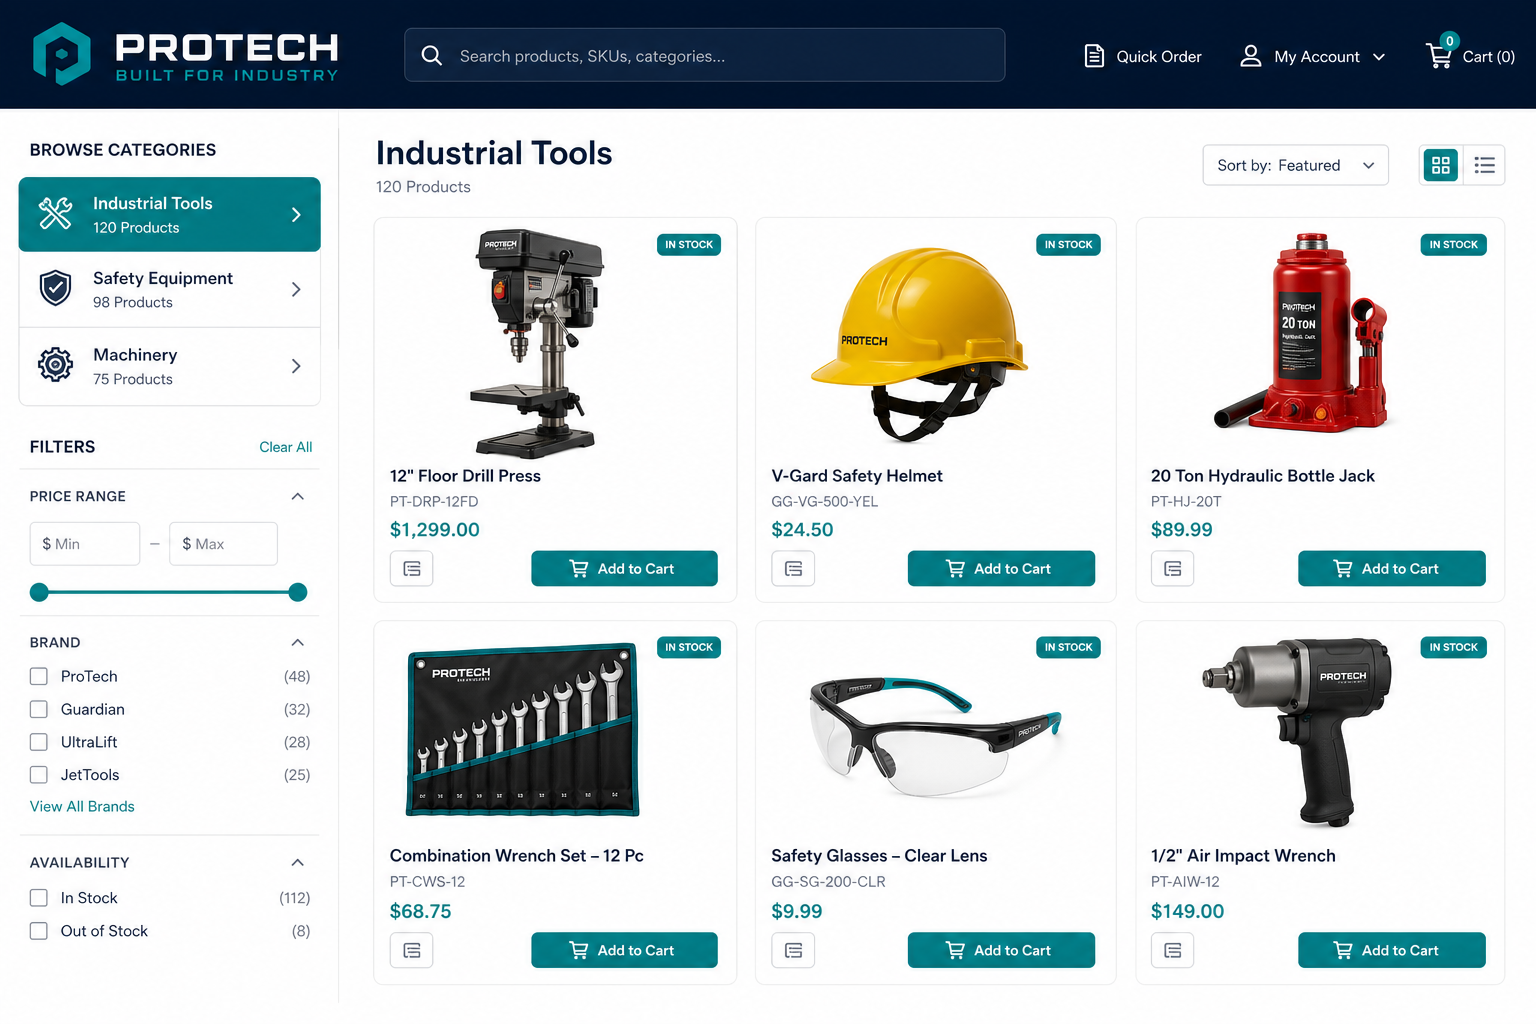Viewport: 1536px width, 1024px height.
Task: Click In Stock badge on Drill Press
Action: 689,245
